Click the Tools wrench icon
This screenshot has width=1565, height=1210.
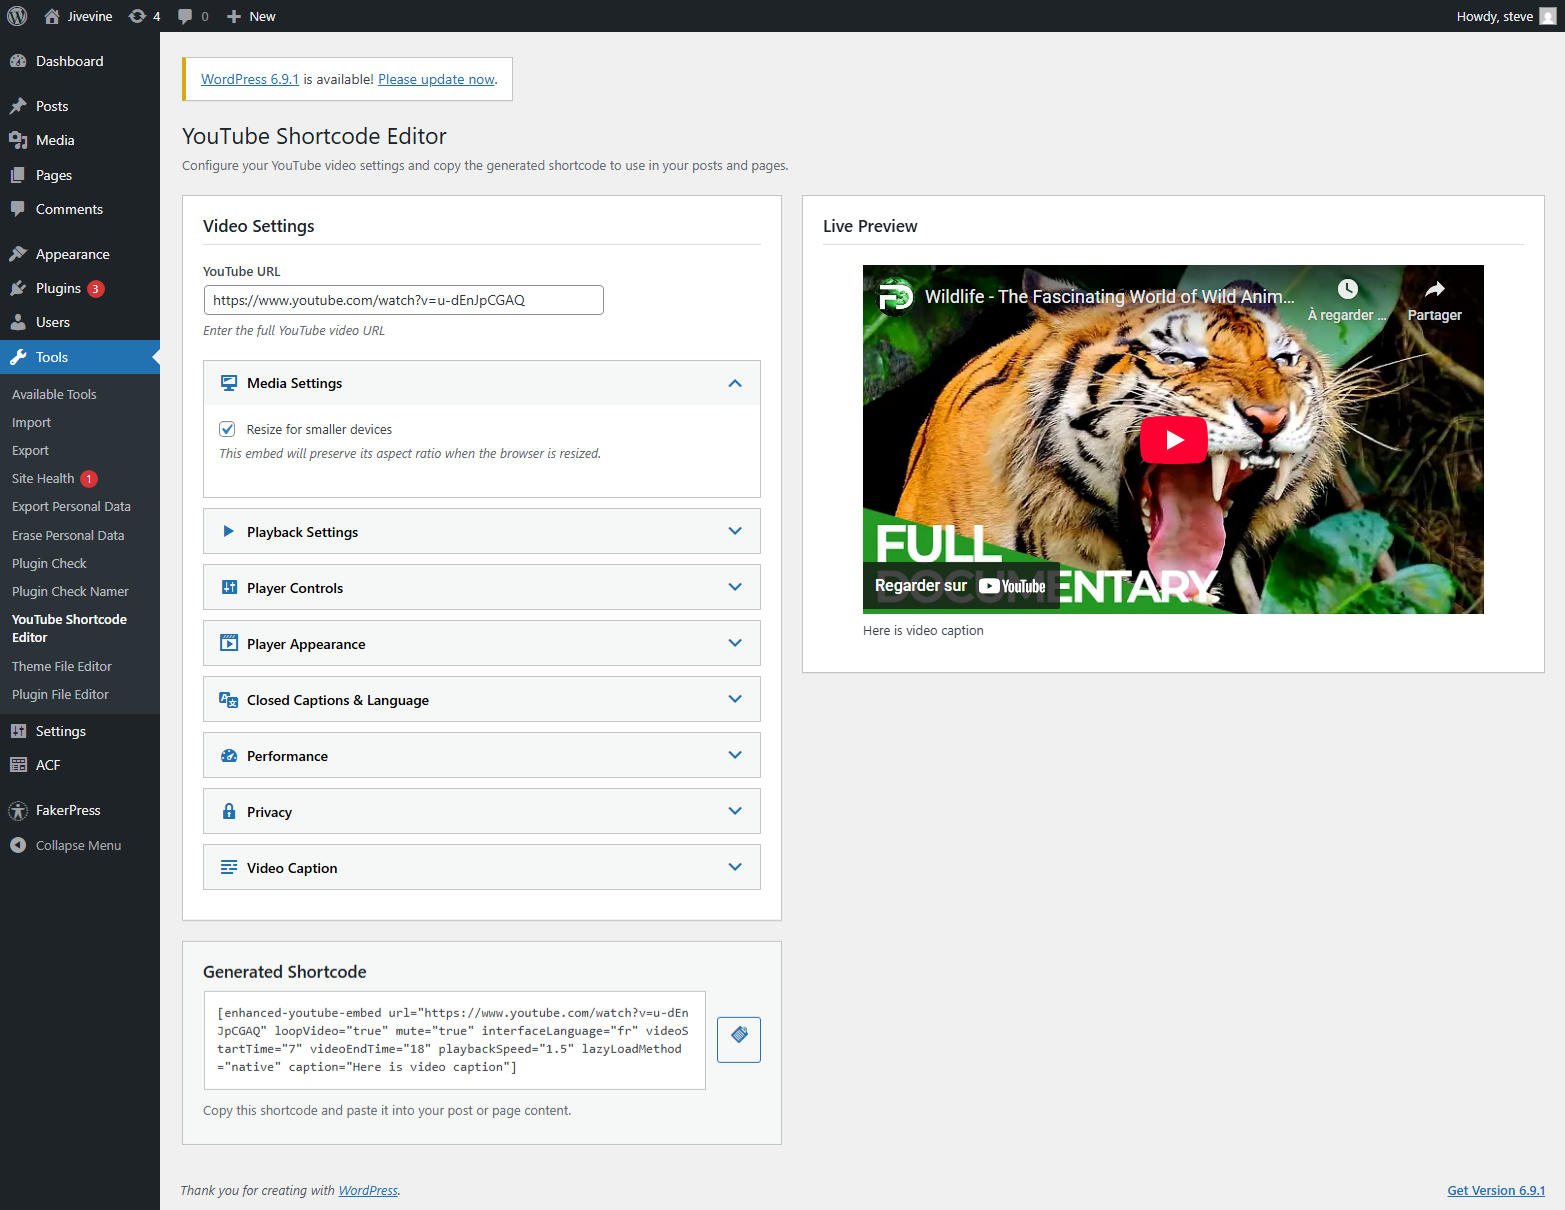coord(19,357)
